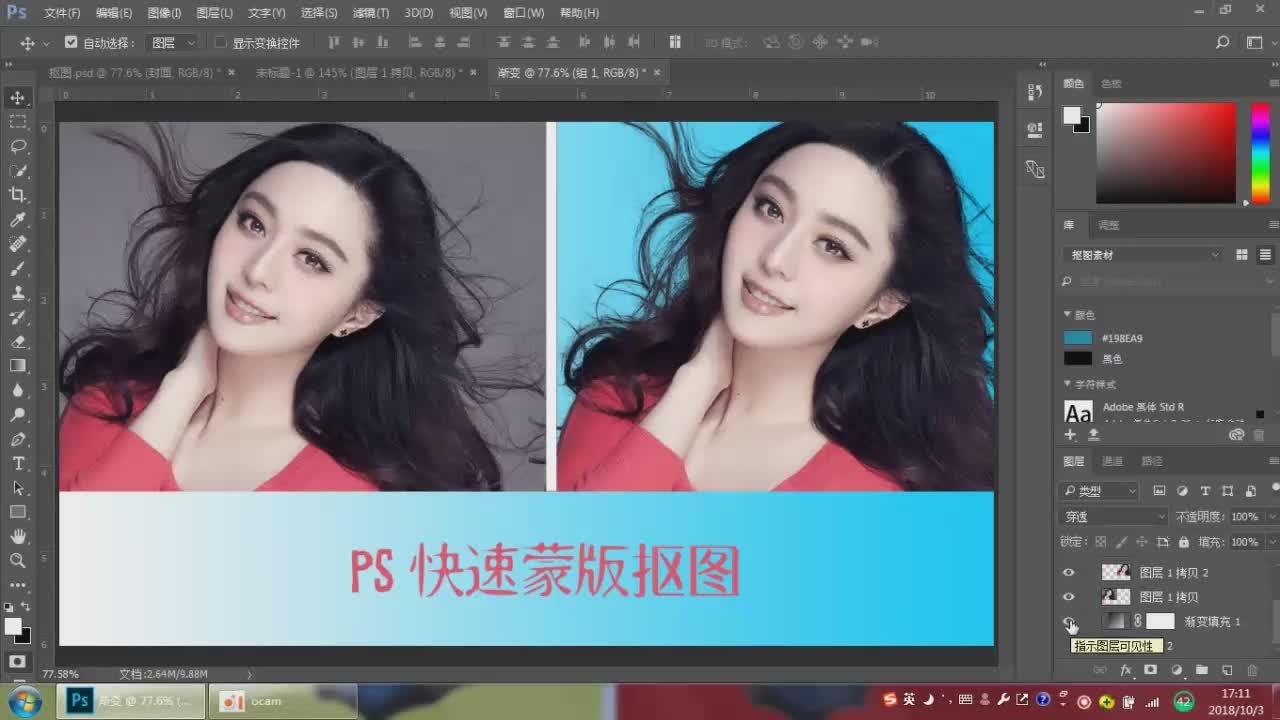This screenshot has height=720, width=1280.
Task: Click the foreground color swatch in toolbox
Action: (x=12, y=626)
